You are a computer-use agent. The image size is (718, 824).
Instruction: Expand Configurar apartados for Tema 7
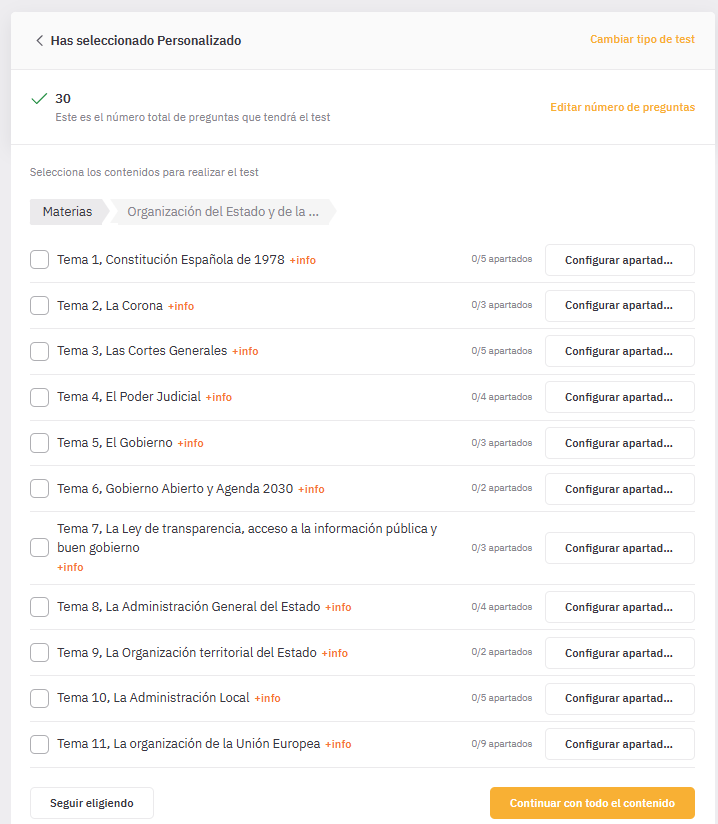(620, 548)
